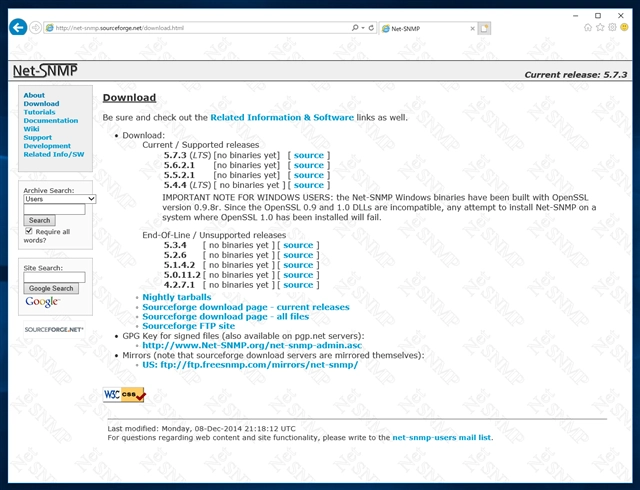Open the Download sidebar link
The width and height of the screenshot is (640, 490).
click(x=41, y=104)
